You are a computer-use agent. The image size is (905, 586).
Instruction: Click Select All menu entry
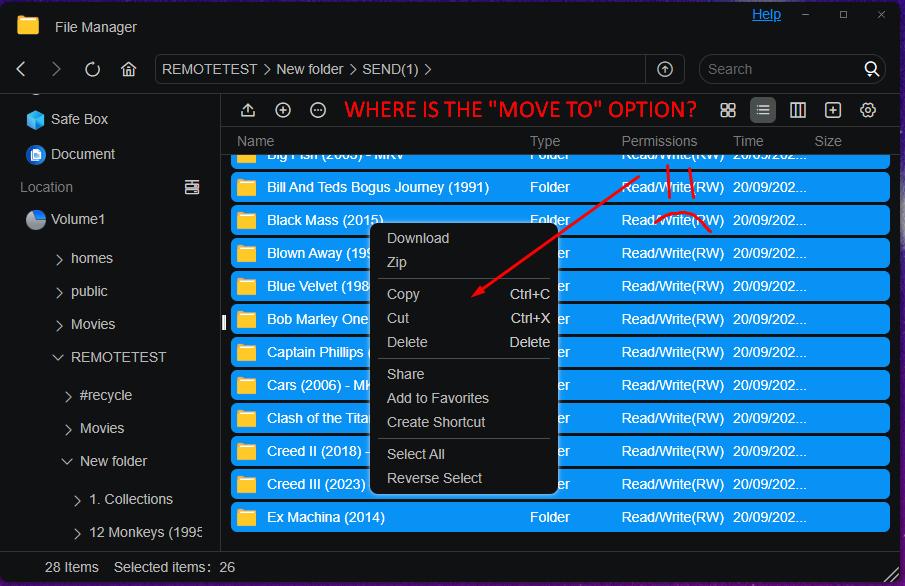[464, 454]
